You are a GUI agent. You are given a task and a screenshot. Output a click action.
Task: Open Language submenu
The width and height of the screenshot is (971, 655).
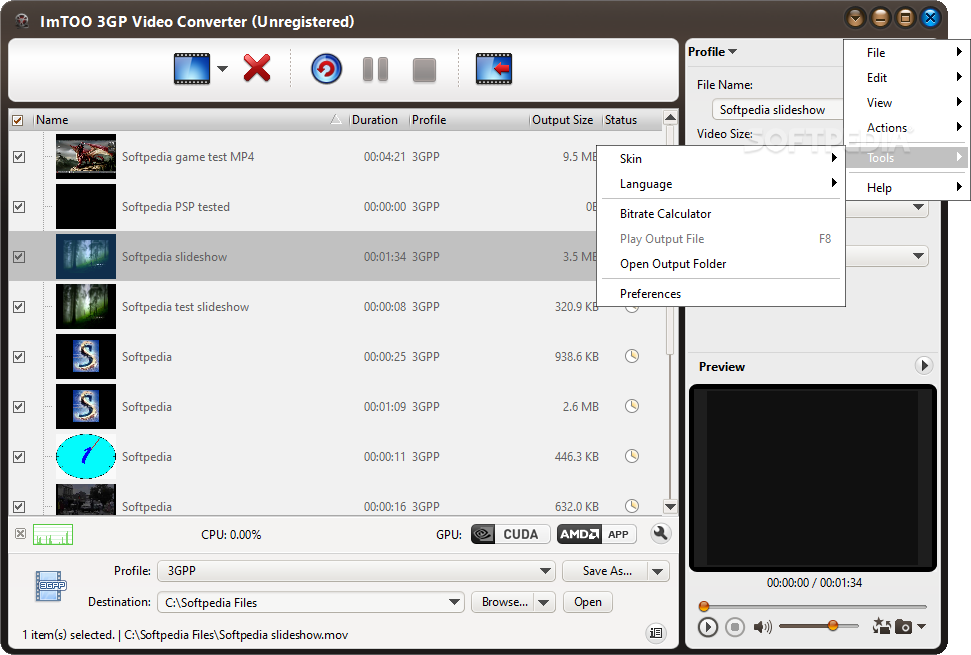click(721, 184)
